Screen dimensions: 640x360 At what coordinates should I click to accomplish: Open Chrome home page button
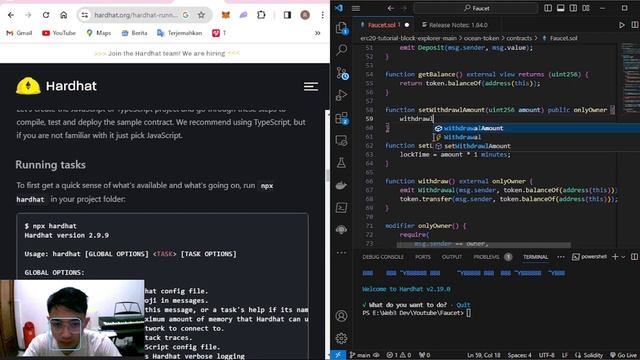pos(63,15)
